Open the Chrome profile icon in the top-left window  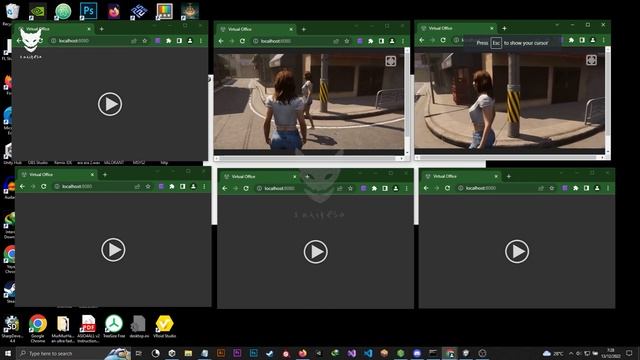coord(190,41)
